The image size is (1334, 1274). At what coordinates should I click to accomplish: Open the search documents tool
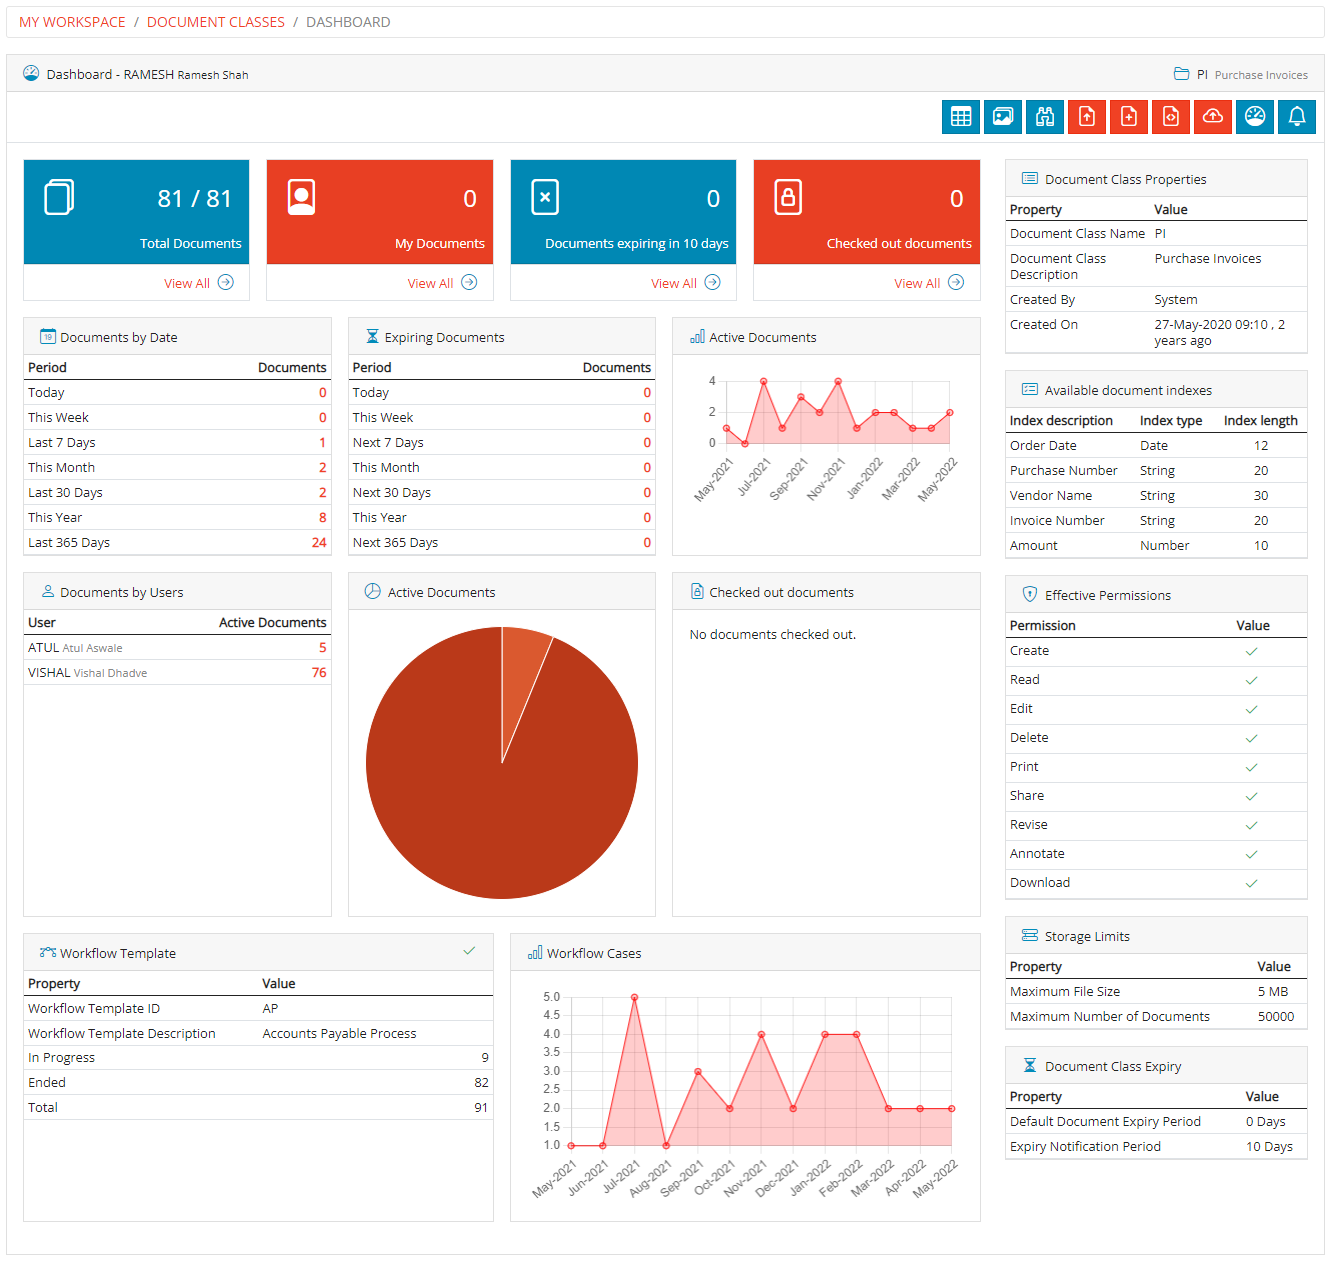click(x=1045, y=117)
